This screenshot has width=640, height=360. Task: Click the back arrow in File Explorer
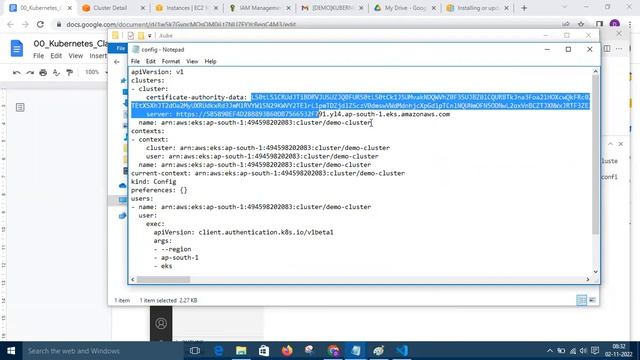click(x=117, y=62)
